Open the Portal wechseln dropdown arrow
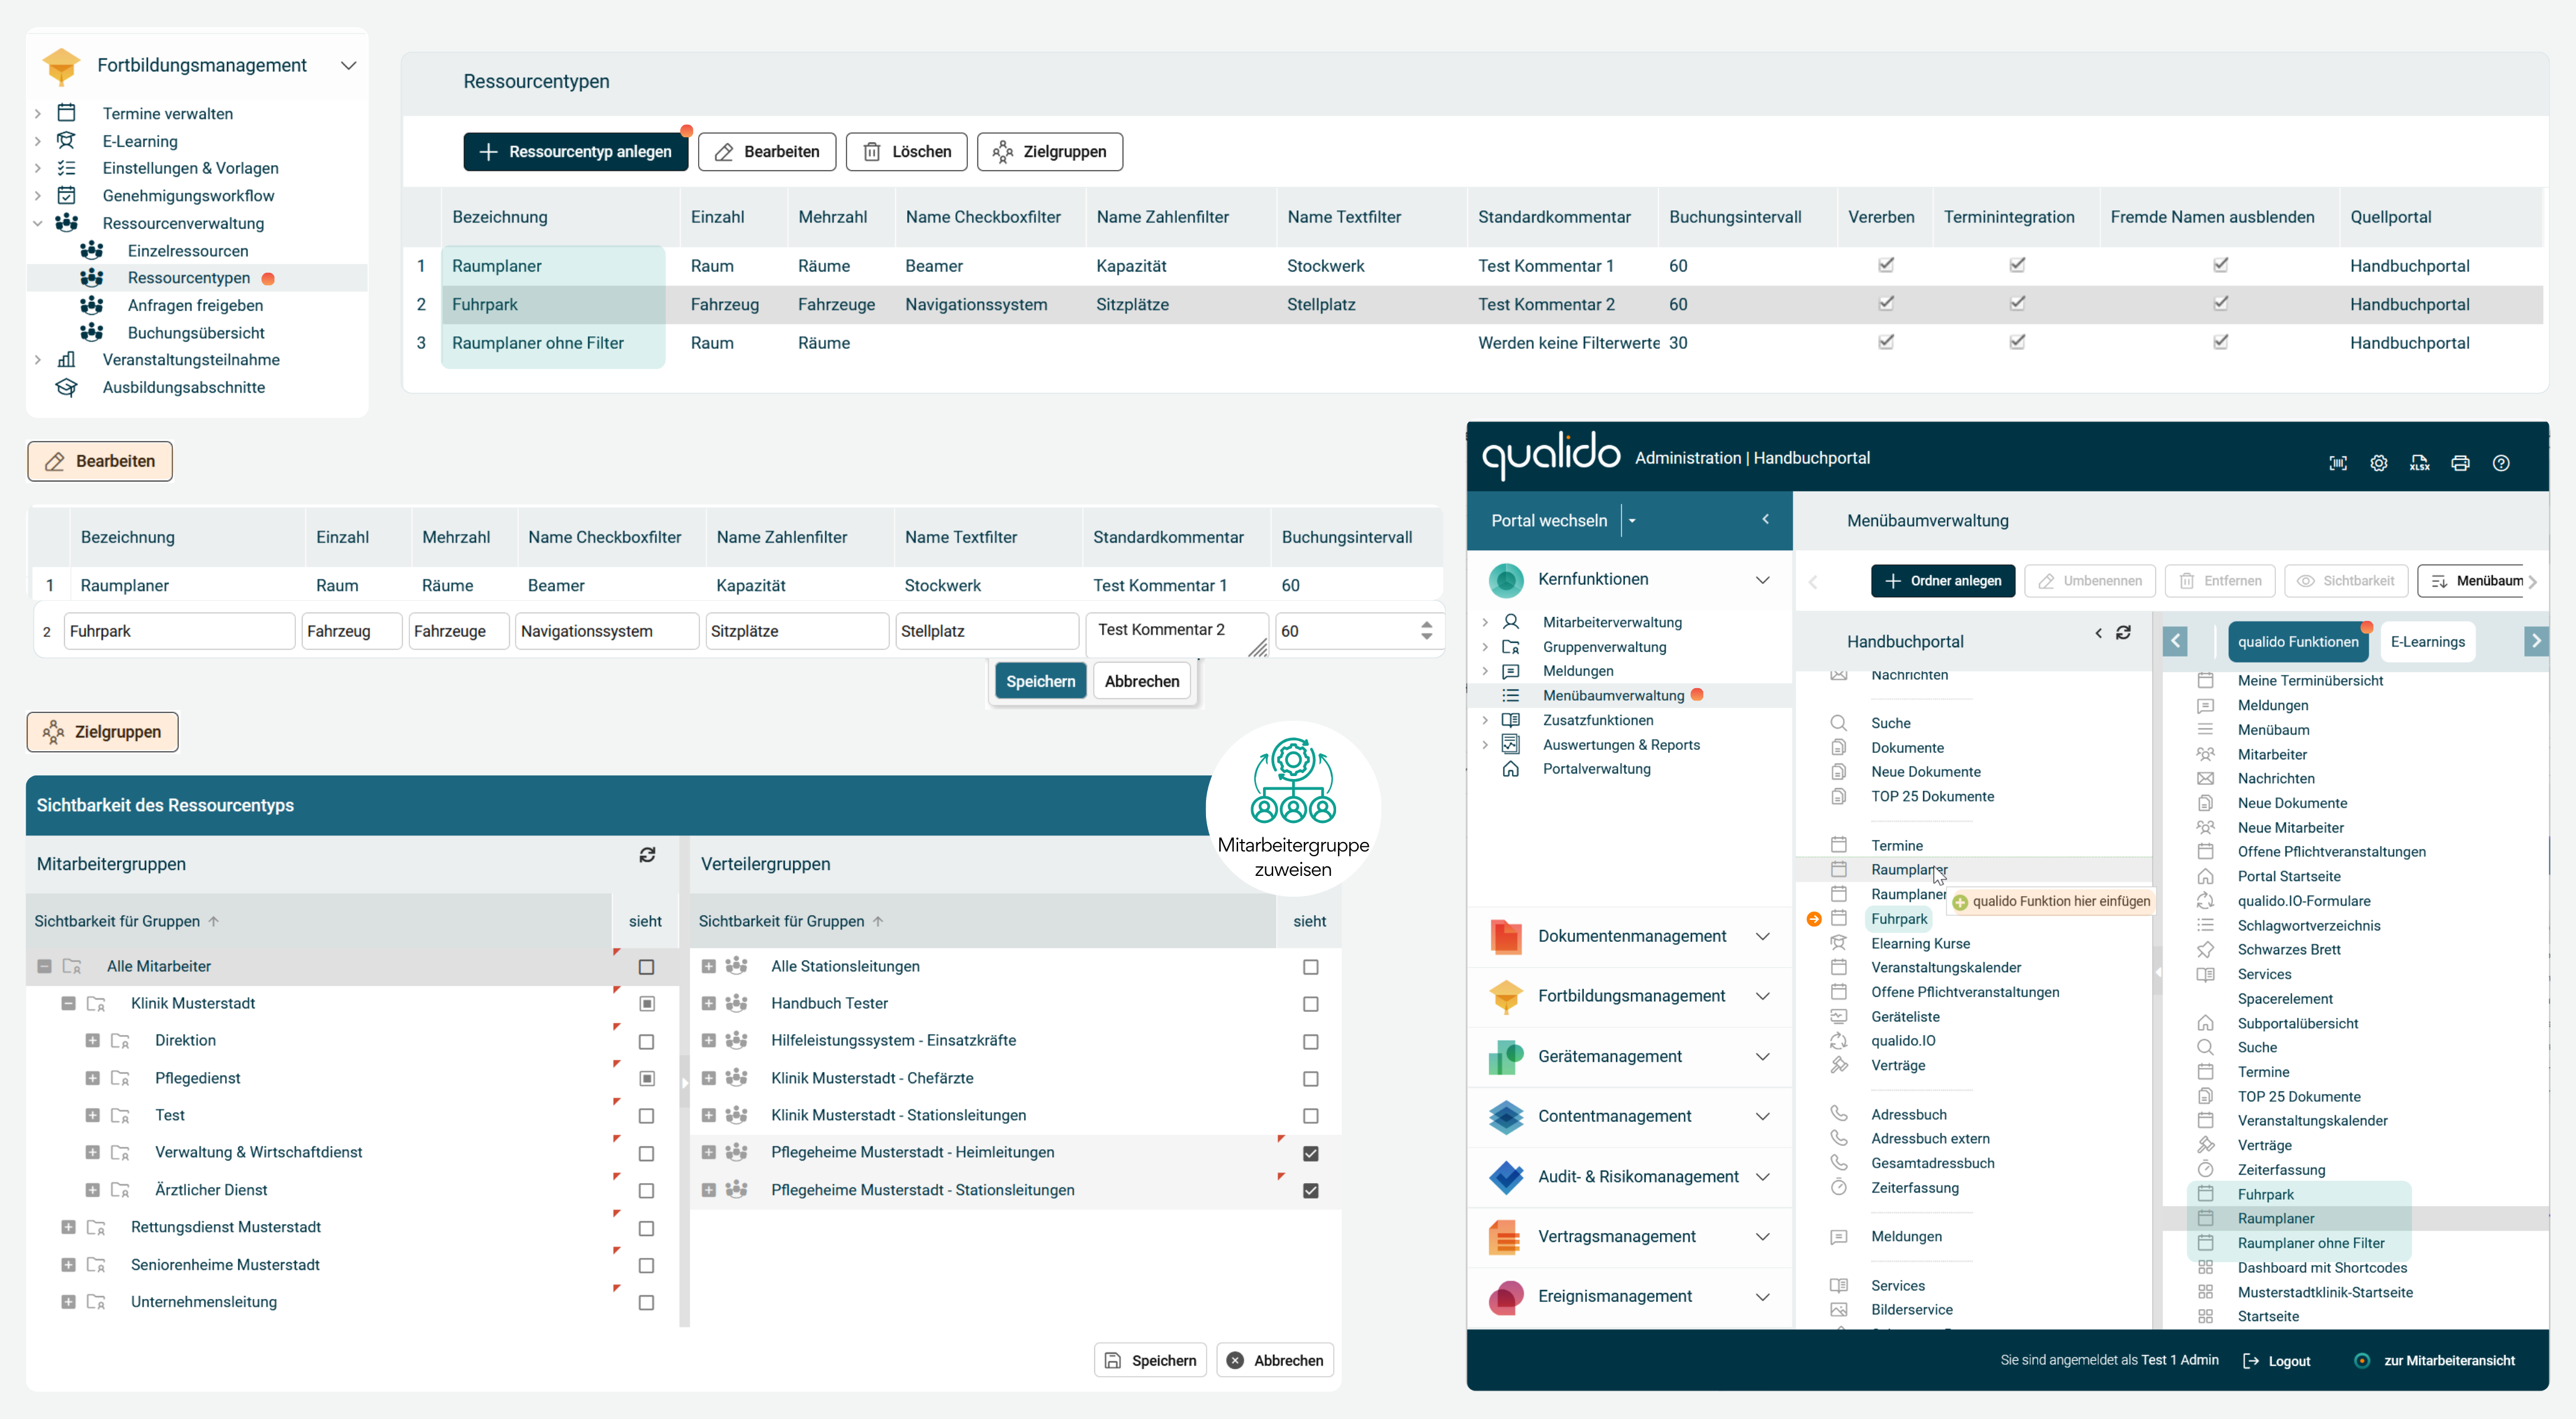 [1632, 521]
